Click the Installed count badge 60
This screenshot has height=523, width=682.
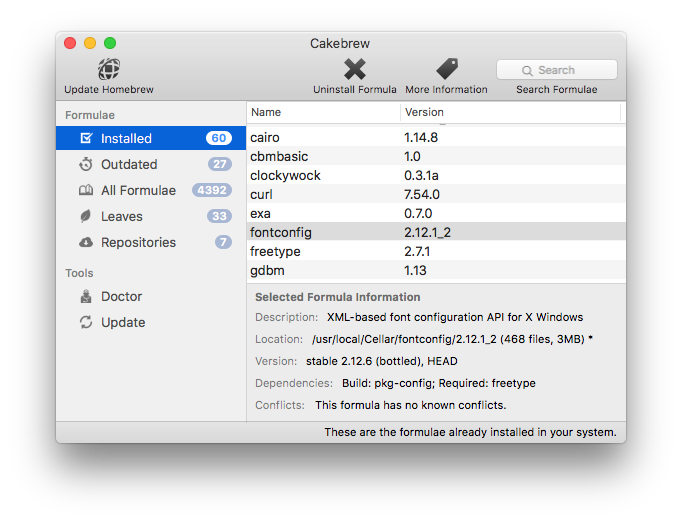[219, 138]
